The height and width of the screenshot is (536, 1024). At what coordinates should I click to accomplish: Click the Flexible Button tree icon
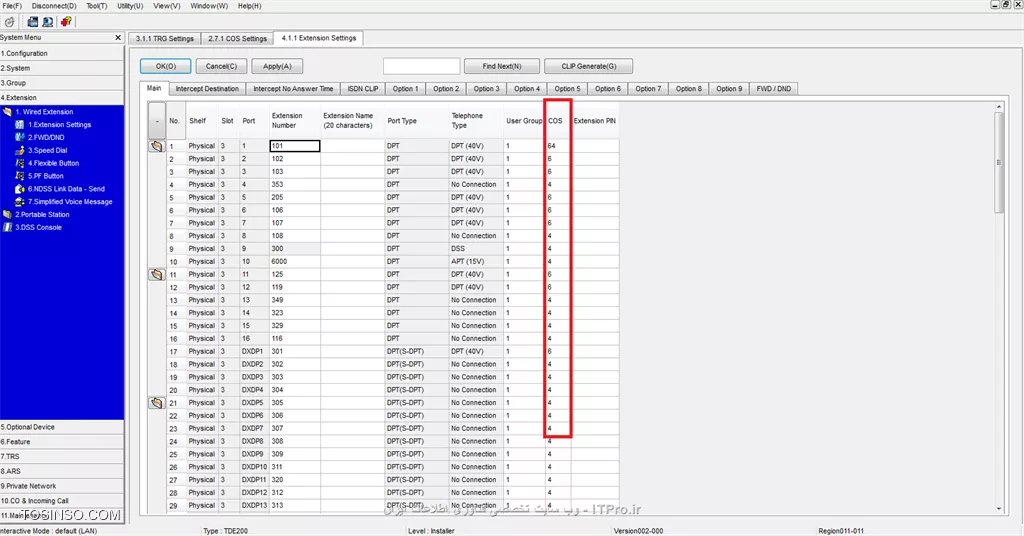(x=20, y=163)
